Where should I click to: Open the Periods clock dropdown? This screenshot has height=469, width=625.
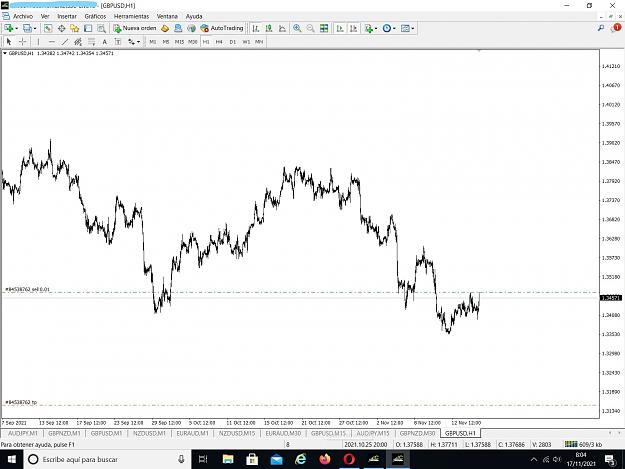(x=389, y=28)
